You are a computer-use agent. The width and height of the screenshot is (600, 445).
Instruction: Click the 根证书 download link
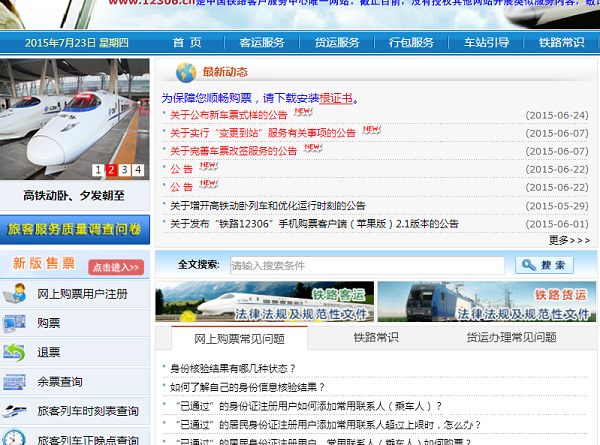[336, 98]
